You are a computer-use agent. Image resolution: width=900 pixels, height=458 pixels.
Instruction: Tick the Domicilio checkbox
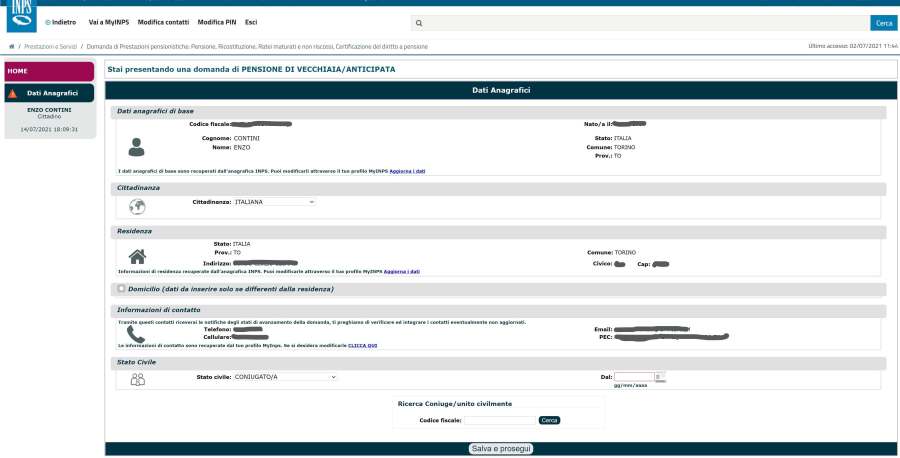121,289
